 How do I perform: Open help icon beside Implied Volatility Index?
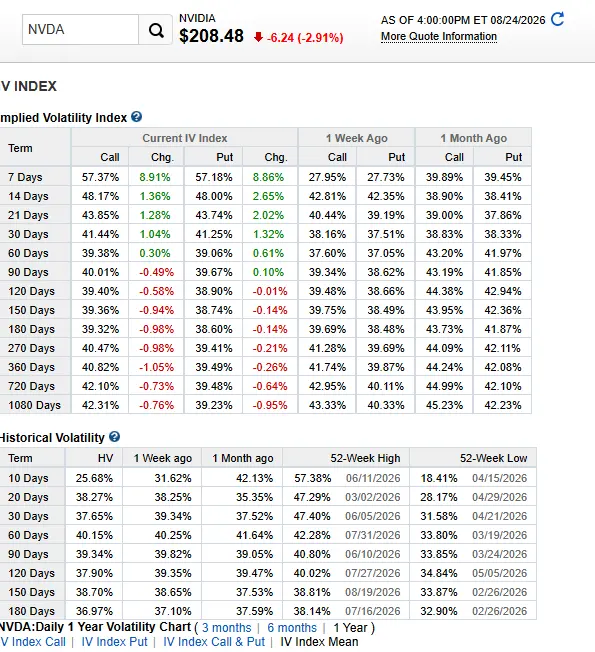click(x=136, y=117)
